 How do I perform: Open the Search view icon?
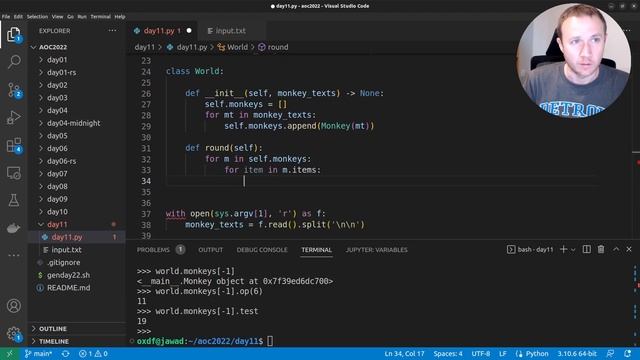pos(13,62)
